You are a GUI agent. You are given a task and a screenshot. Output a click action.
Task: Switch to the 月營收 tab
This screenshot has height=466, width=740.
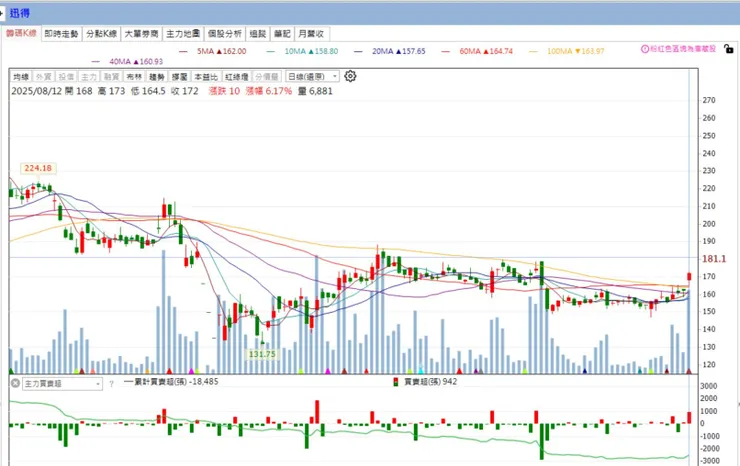pyautogui.click(x=311, y=34)
